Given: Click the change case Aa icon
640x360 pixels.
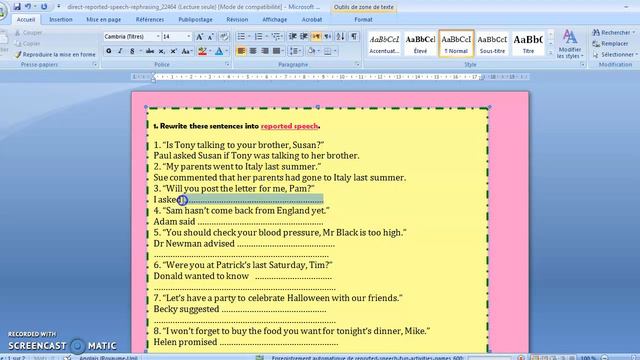Looking at the screenshot, I should [186, 51].
